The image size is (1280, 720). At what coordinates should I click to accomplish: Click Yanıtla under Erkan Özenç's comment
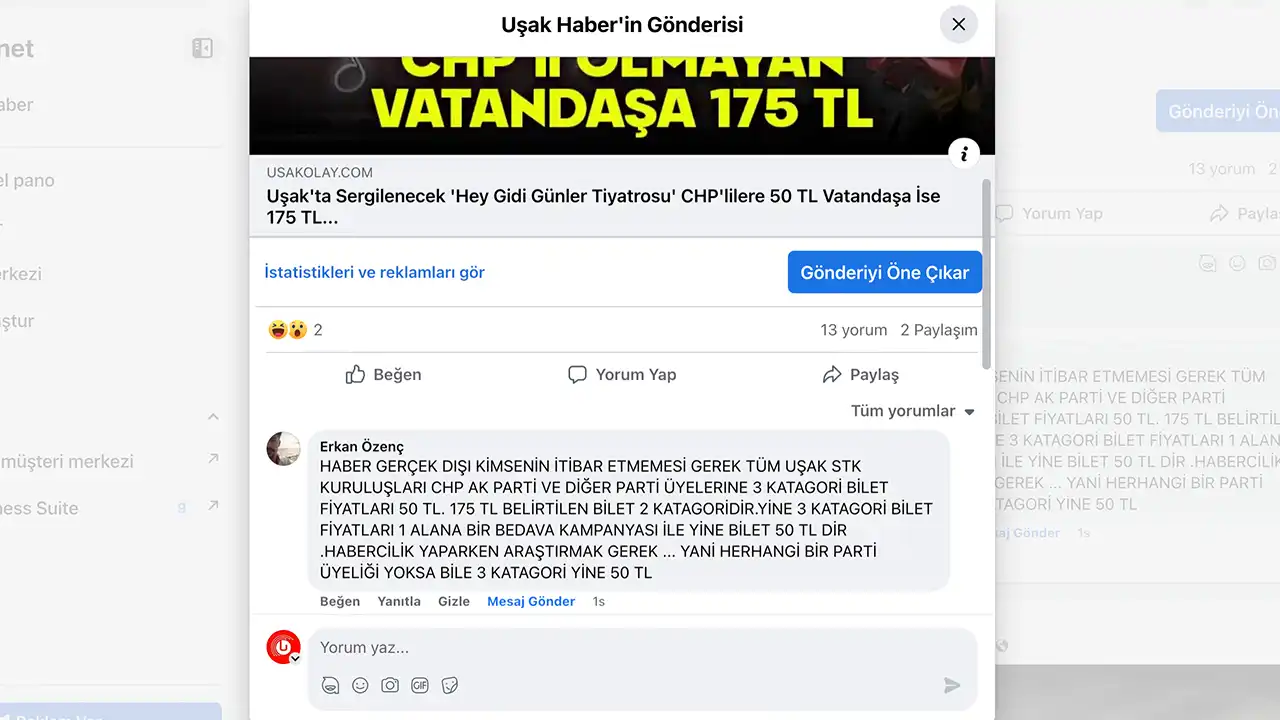click(399, 601)
